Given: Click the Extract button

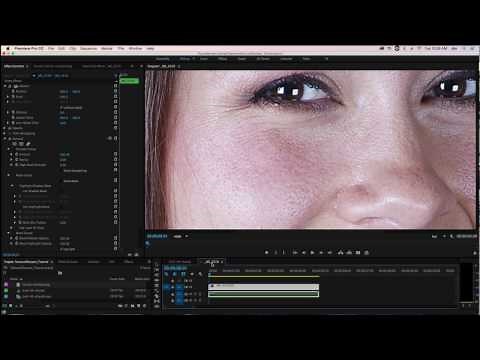Looking at the screenshot, I should coord(349,253).
